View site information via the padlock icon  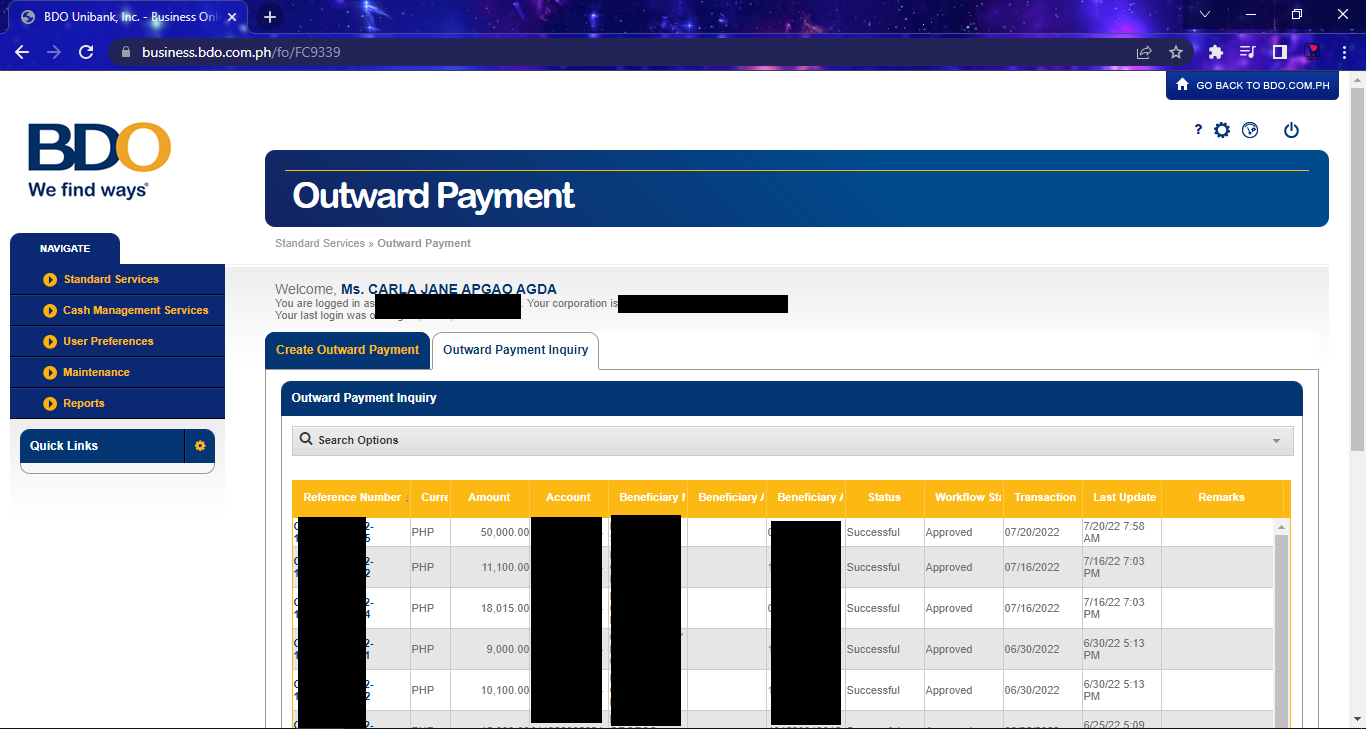(x=125, y=52)
